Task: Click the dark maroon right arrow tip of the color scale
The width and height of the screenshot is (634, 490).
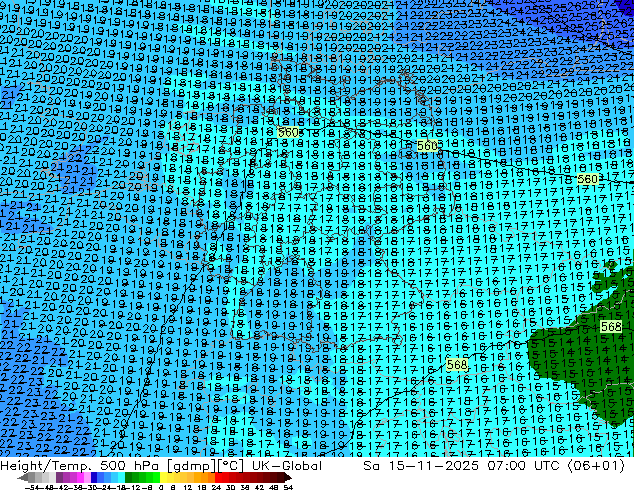Action: click(287, 477)
